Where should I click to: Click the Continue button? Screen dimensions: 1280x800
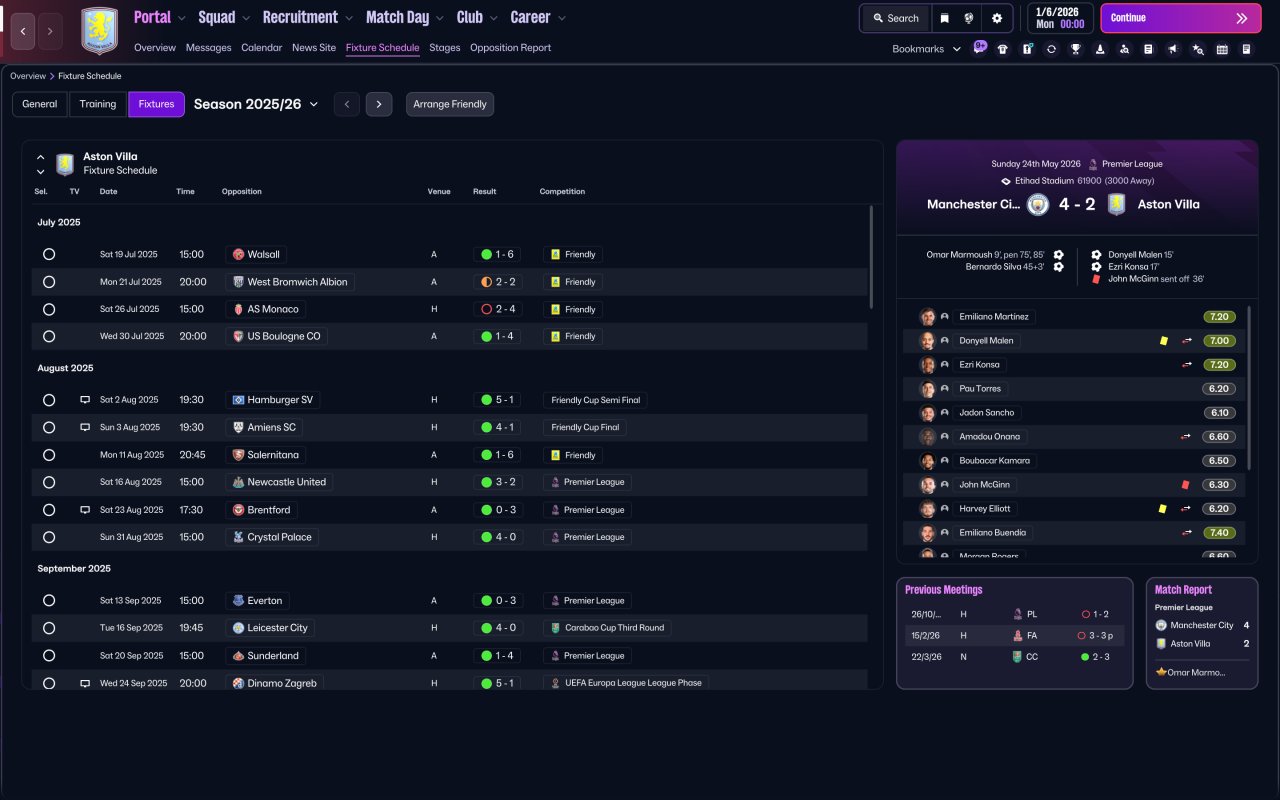coord(1181,18)
